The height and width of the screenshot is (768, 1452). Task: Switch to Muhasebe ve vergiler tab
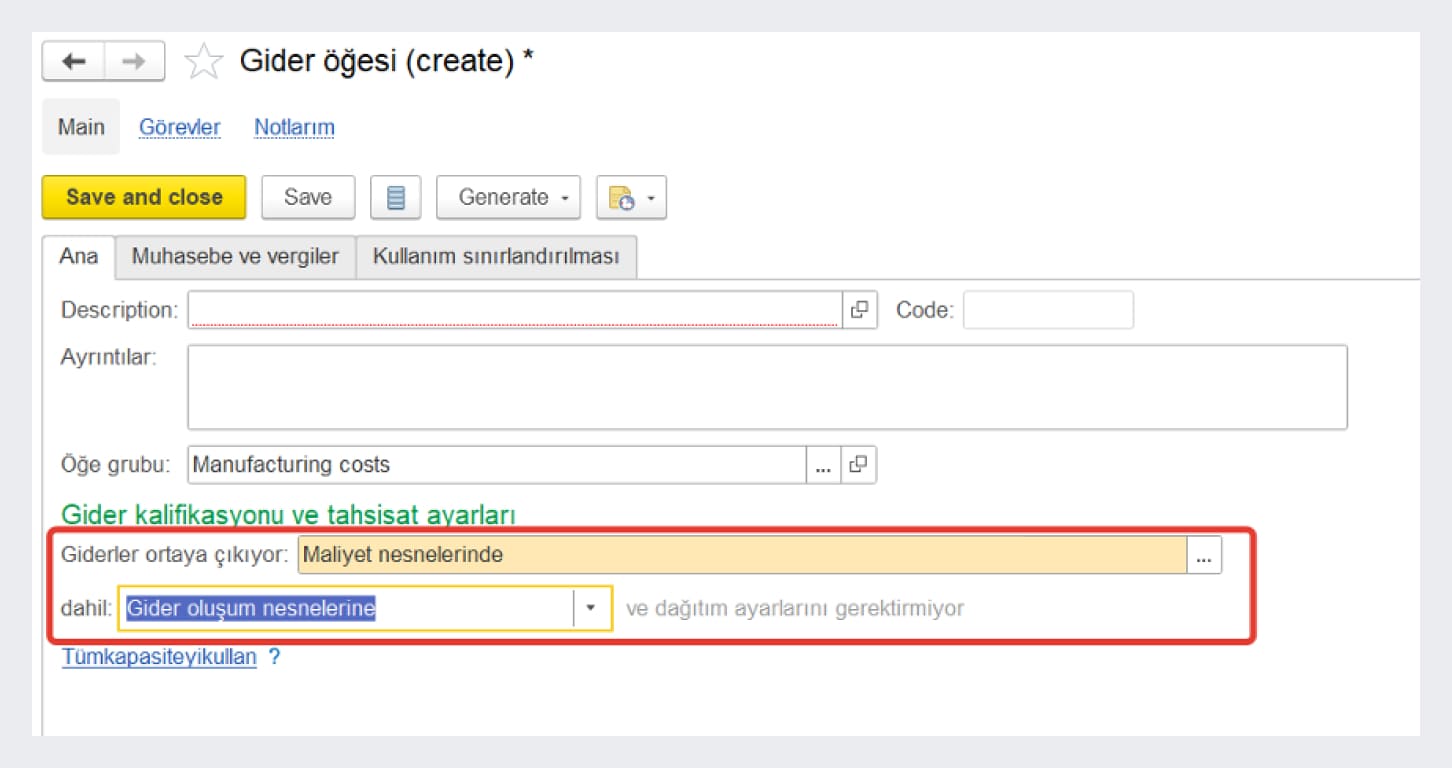(x=235, y=256)
